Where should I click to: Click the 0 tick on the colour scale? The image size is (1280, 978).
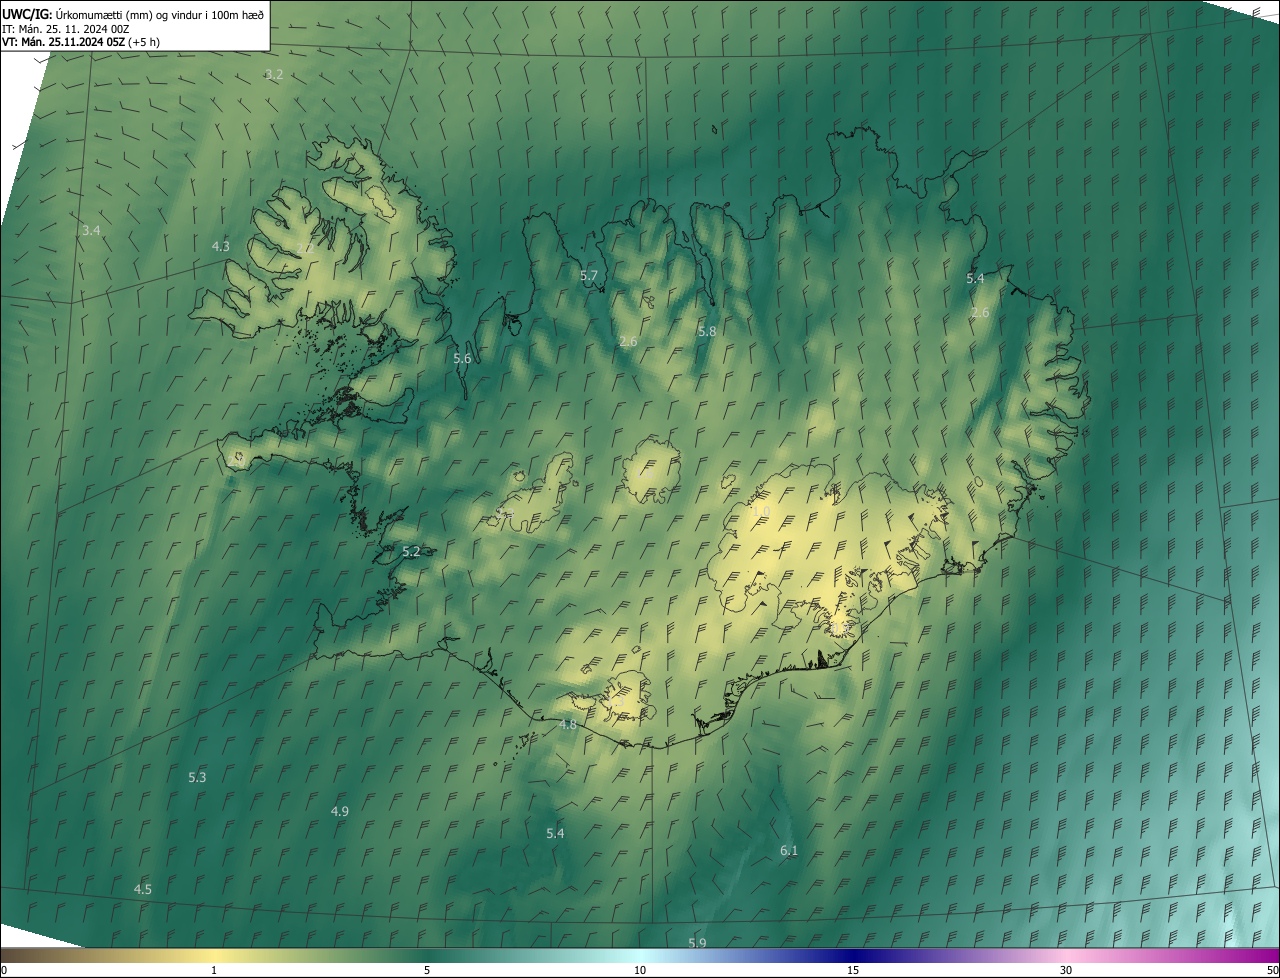click(4, 970)
